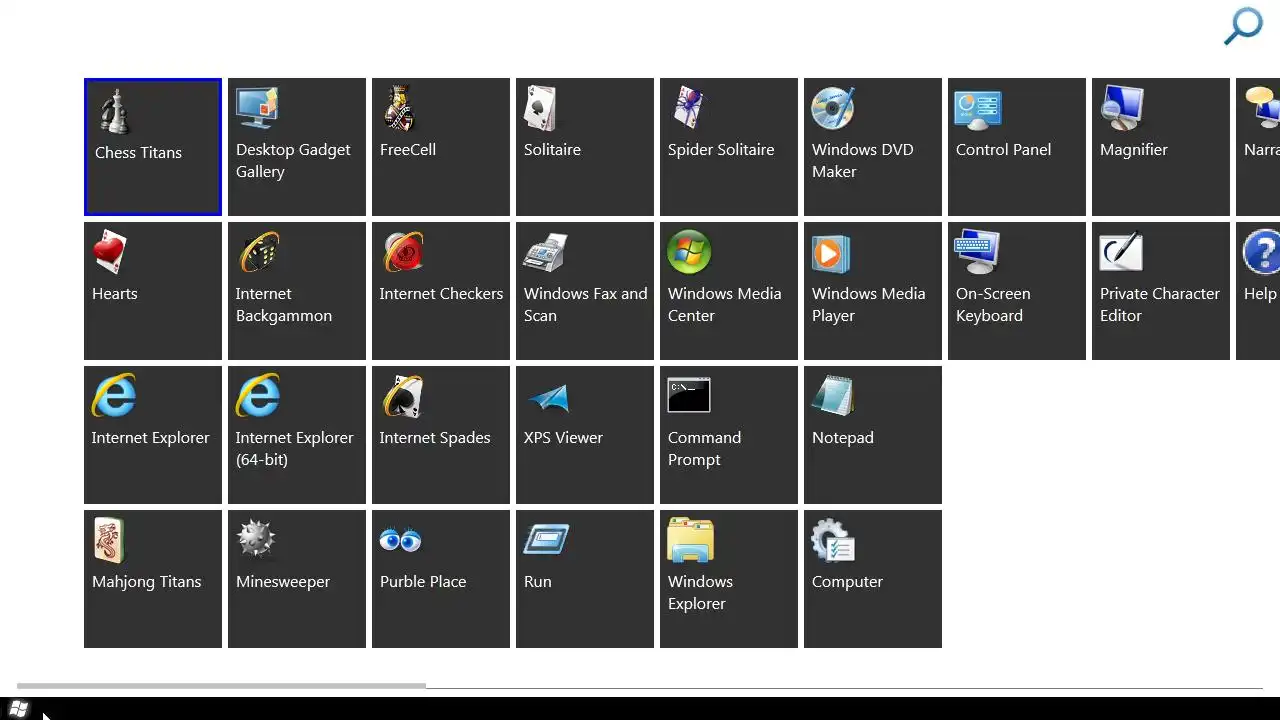The image size is (1280, 720).
Task: Open Notepad from its tile
Action: click(x=873, y=435)
